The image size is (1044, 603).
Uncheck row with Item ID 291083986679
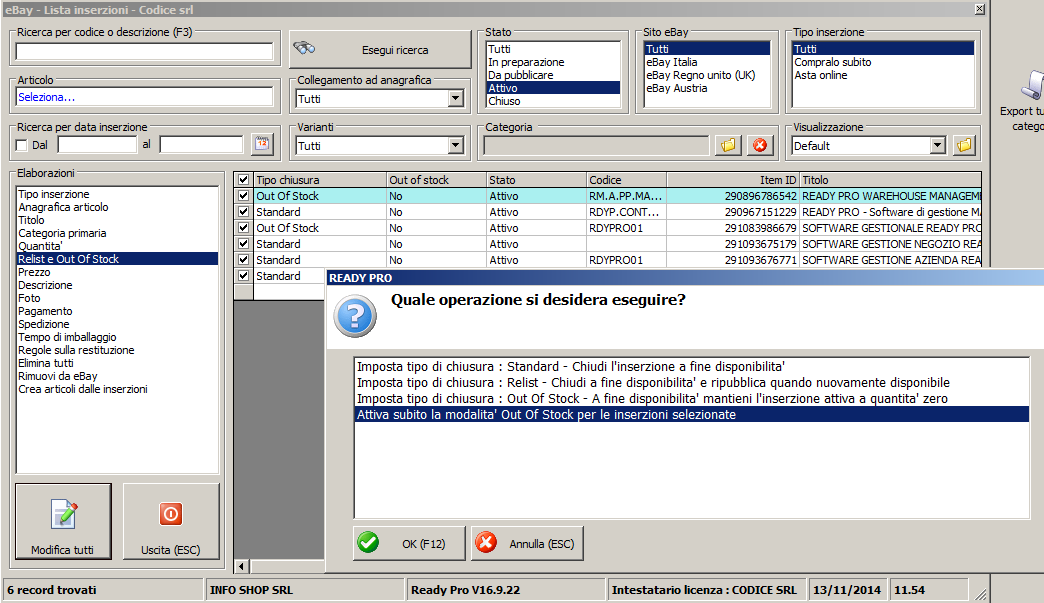pyautogui.click(x=244, y=228)
